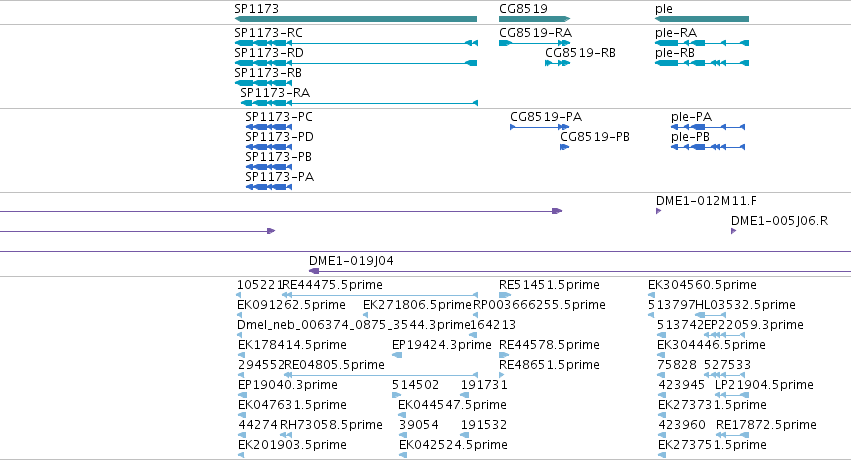
Task: Click the DME1-005J06.R clone end label
Action: pyautogui.click(x=779, y=221)
